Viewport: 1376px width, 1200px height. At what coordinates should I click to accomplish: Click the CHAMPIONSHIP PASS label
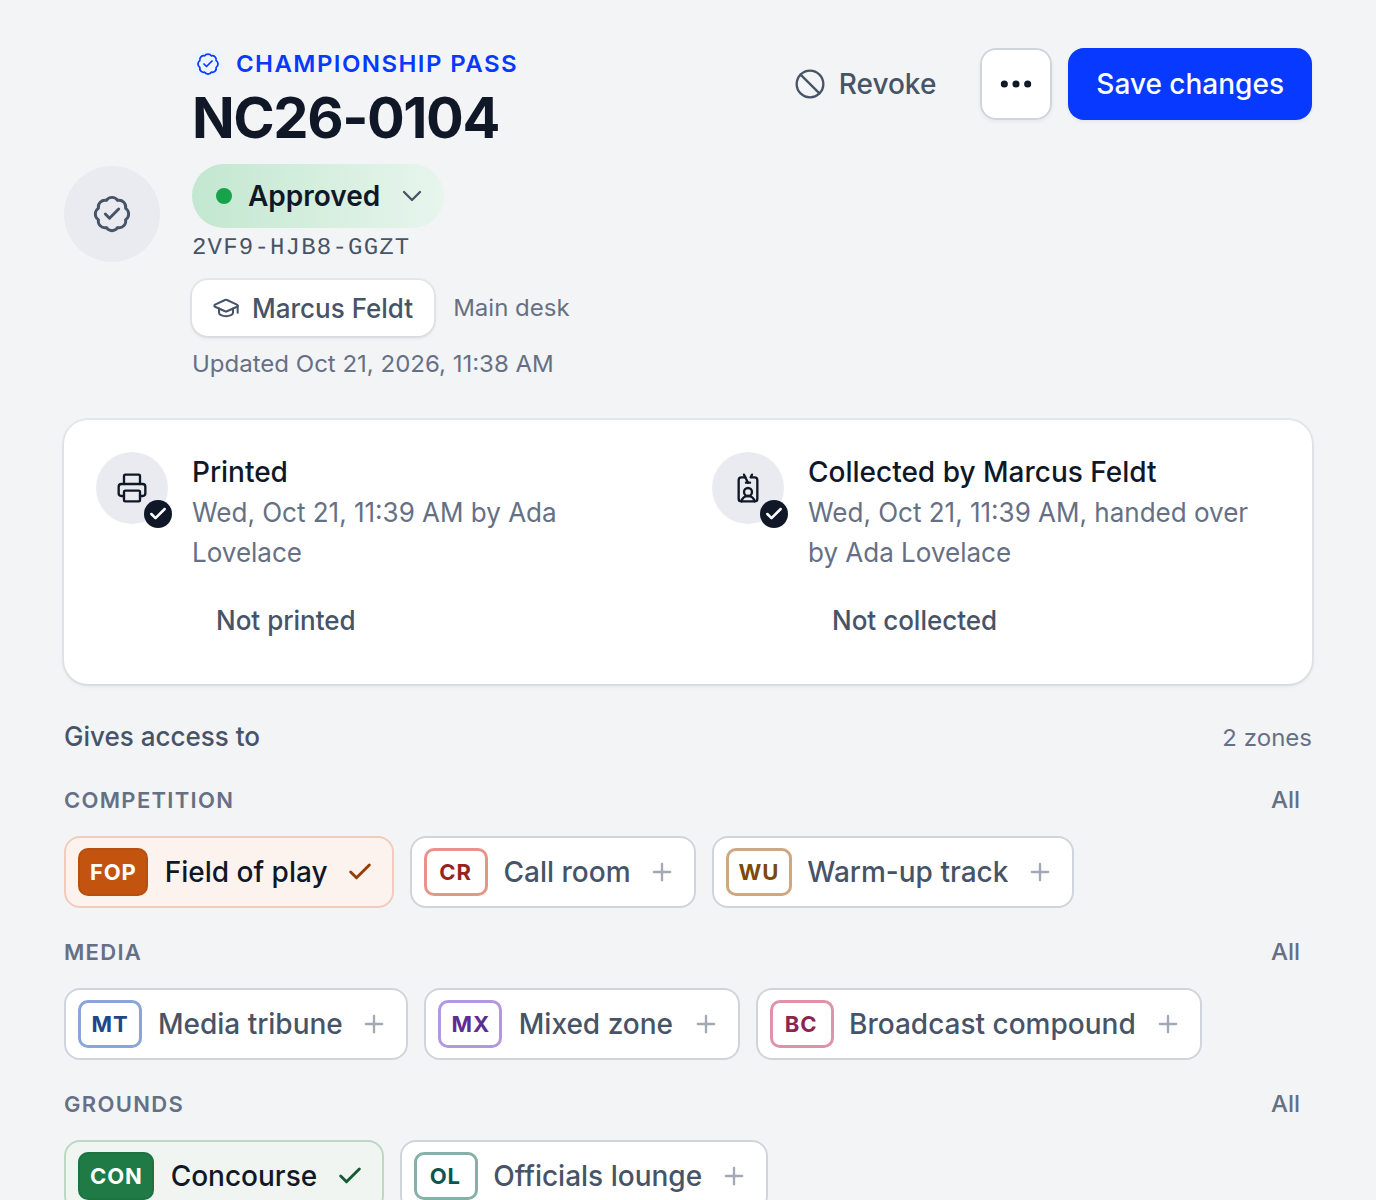(376, 64)
